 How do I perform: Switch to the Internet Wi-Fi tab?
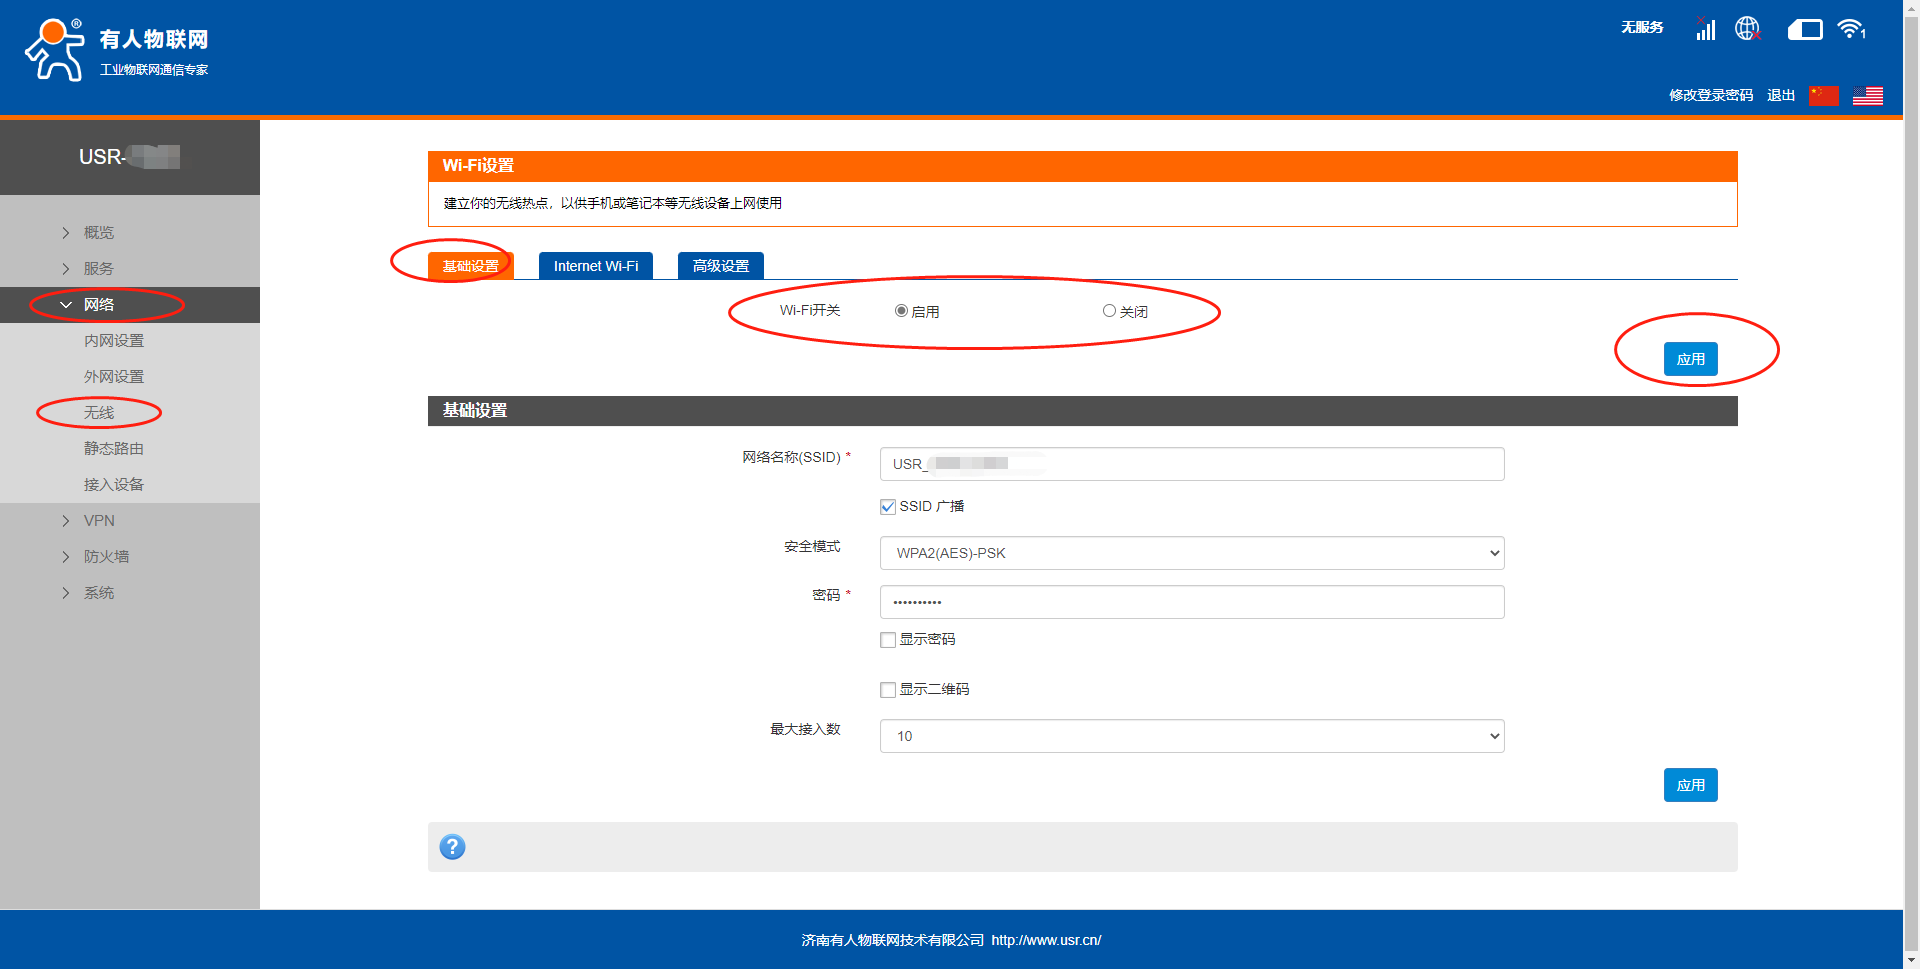click(595, 266)
